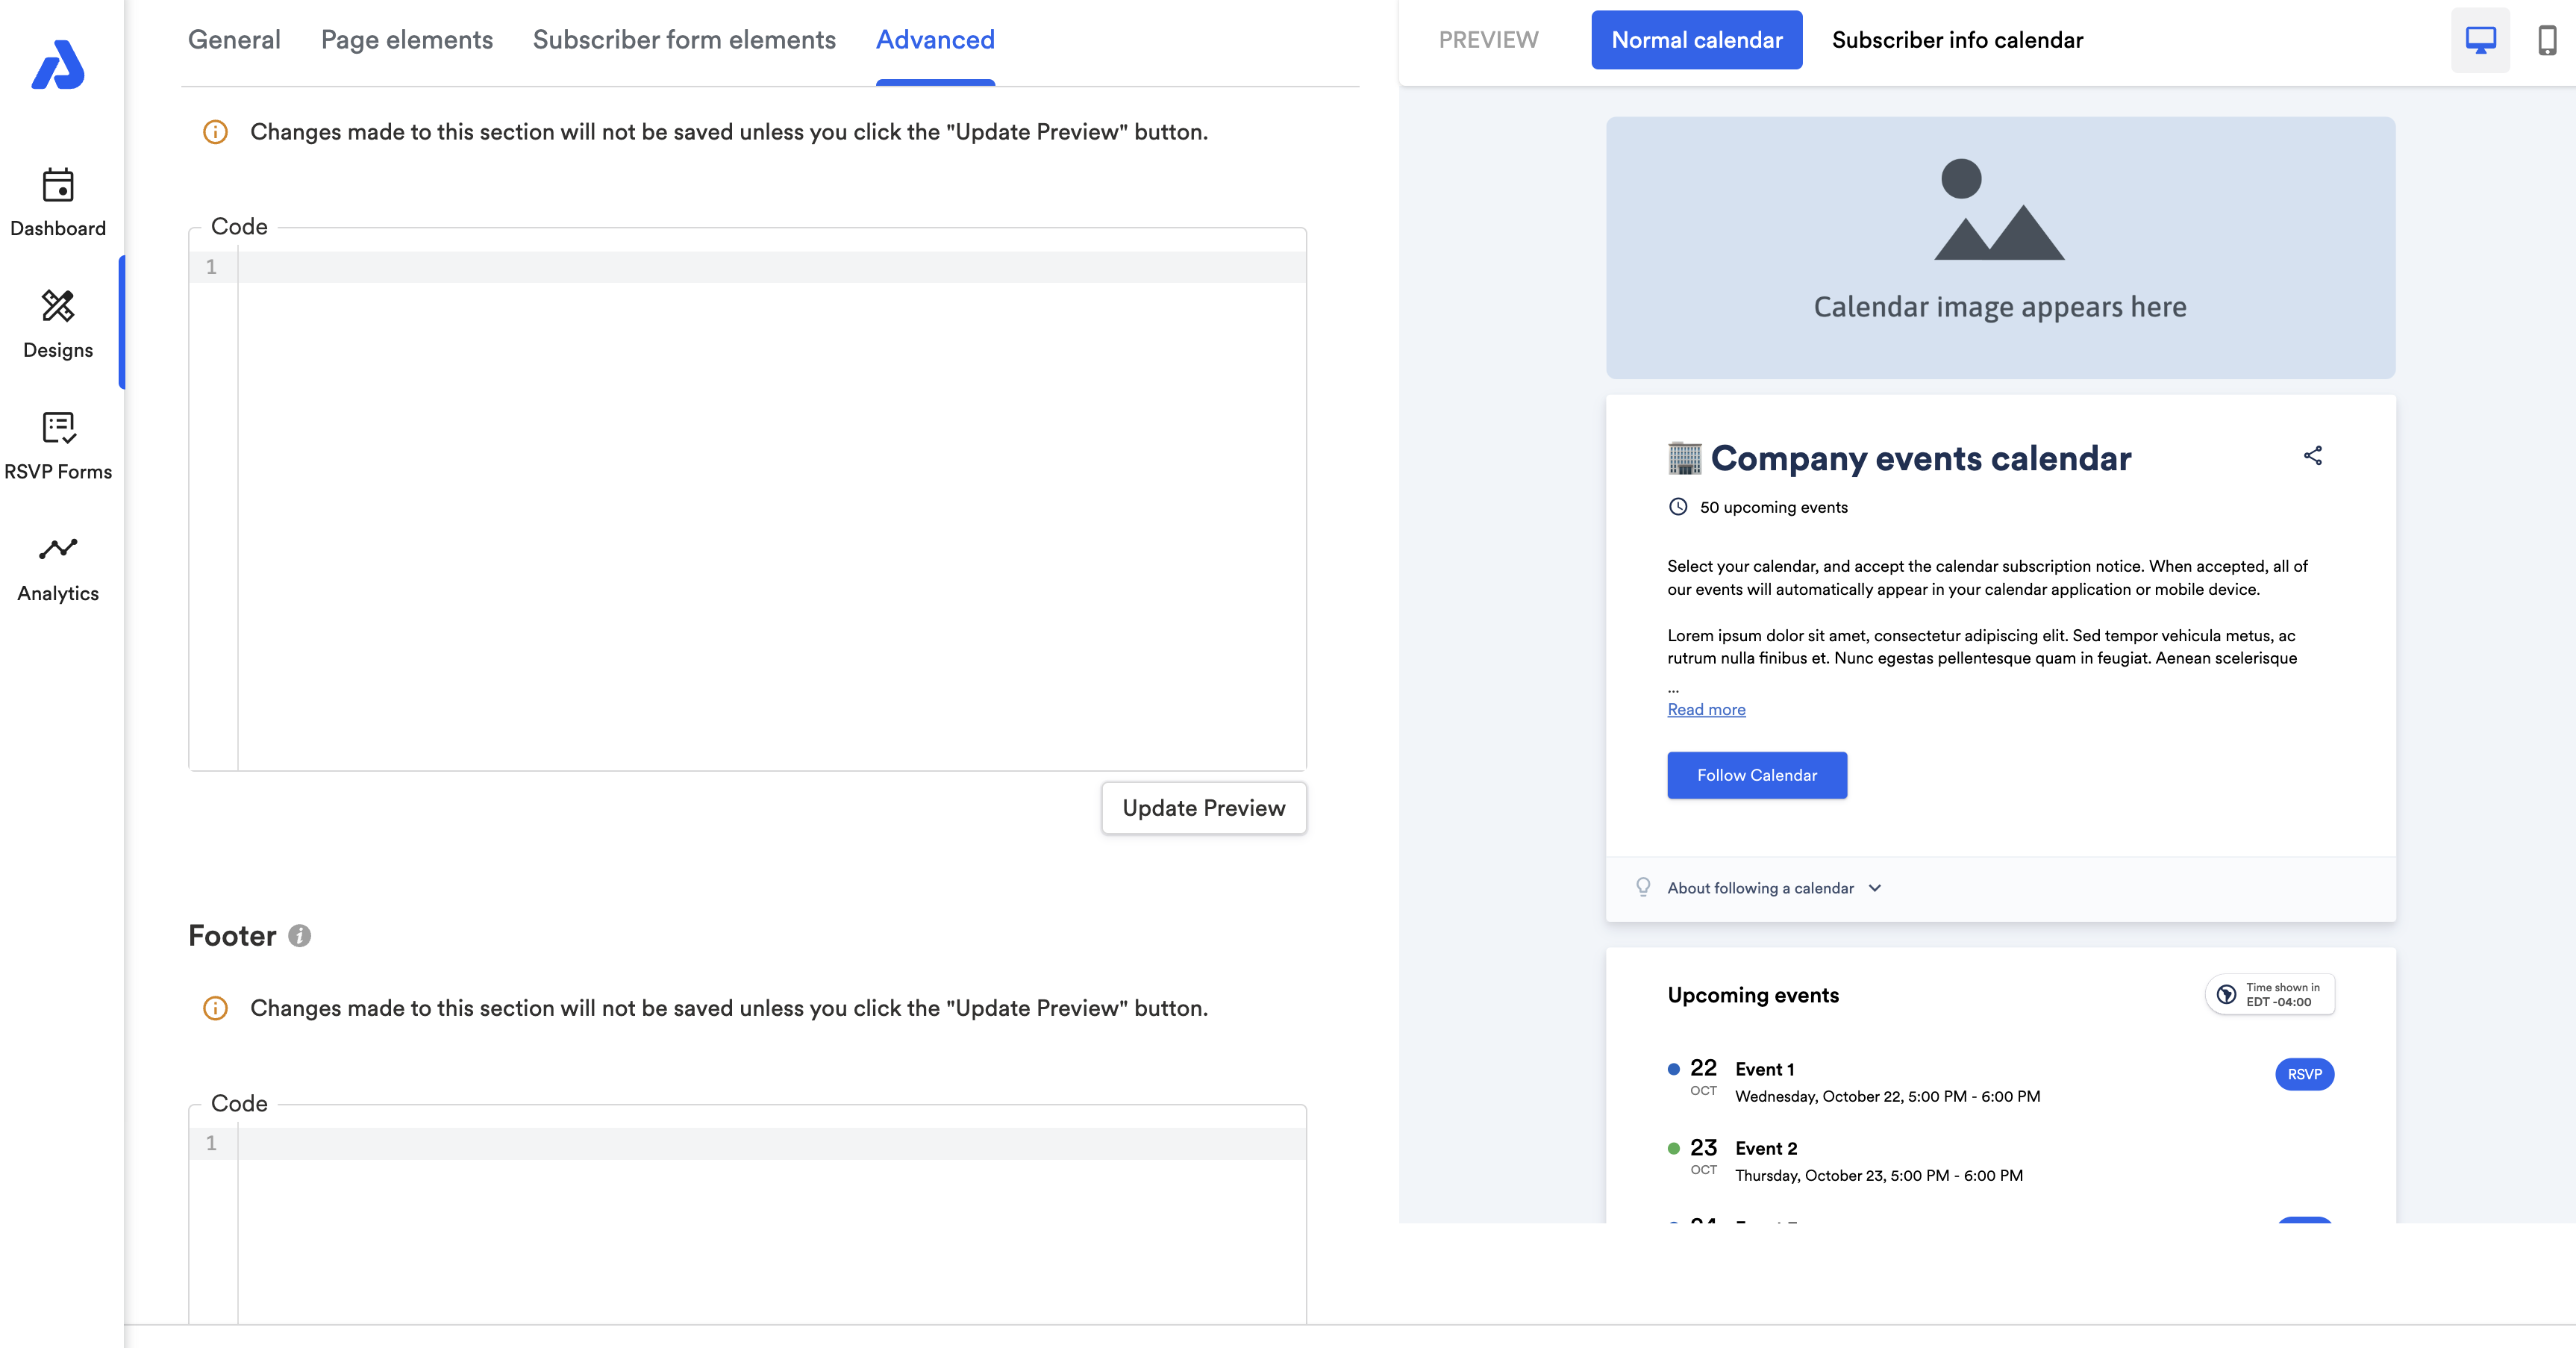The image size is (2576, 1348).
Task: Switch to desktop preview icon
Action: (2480, 40)
